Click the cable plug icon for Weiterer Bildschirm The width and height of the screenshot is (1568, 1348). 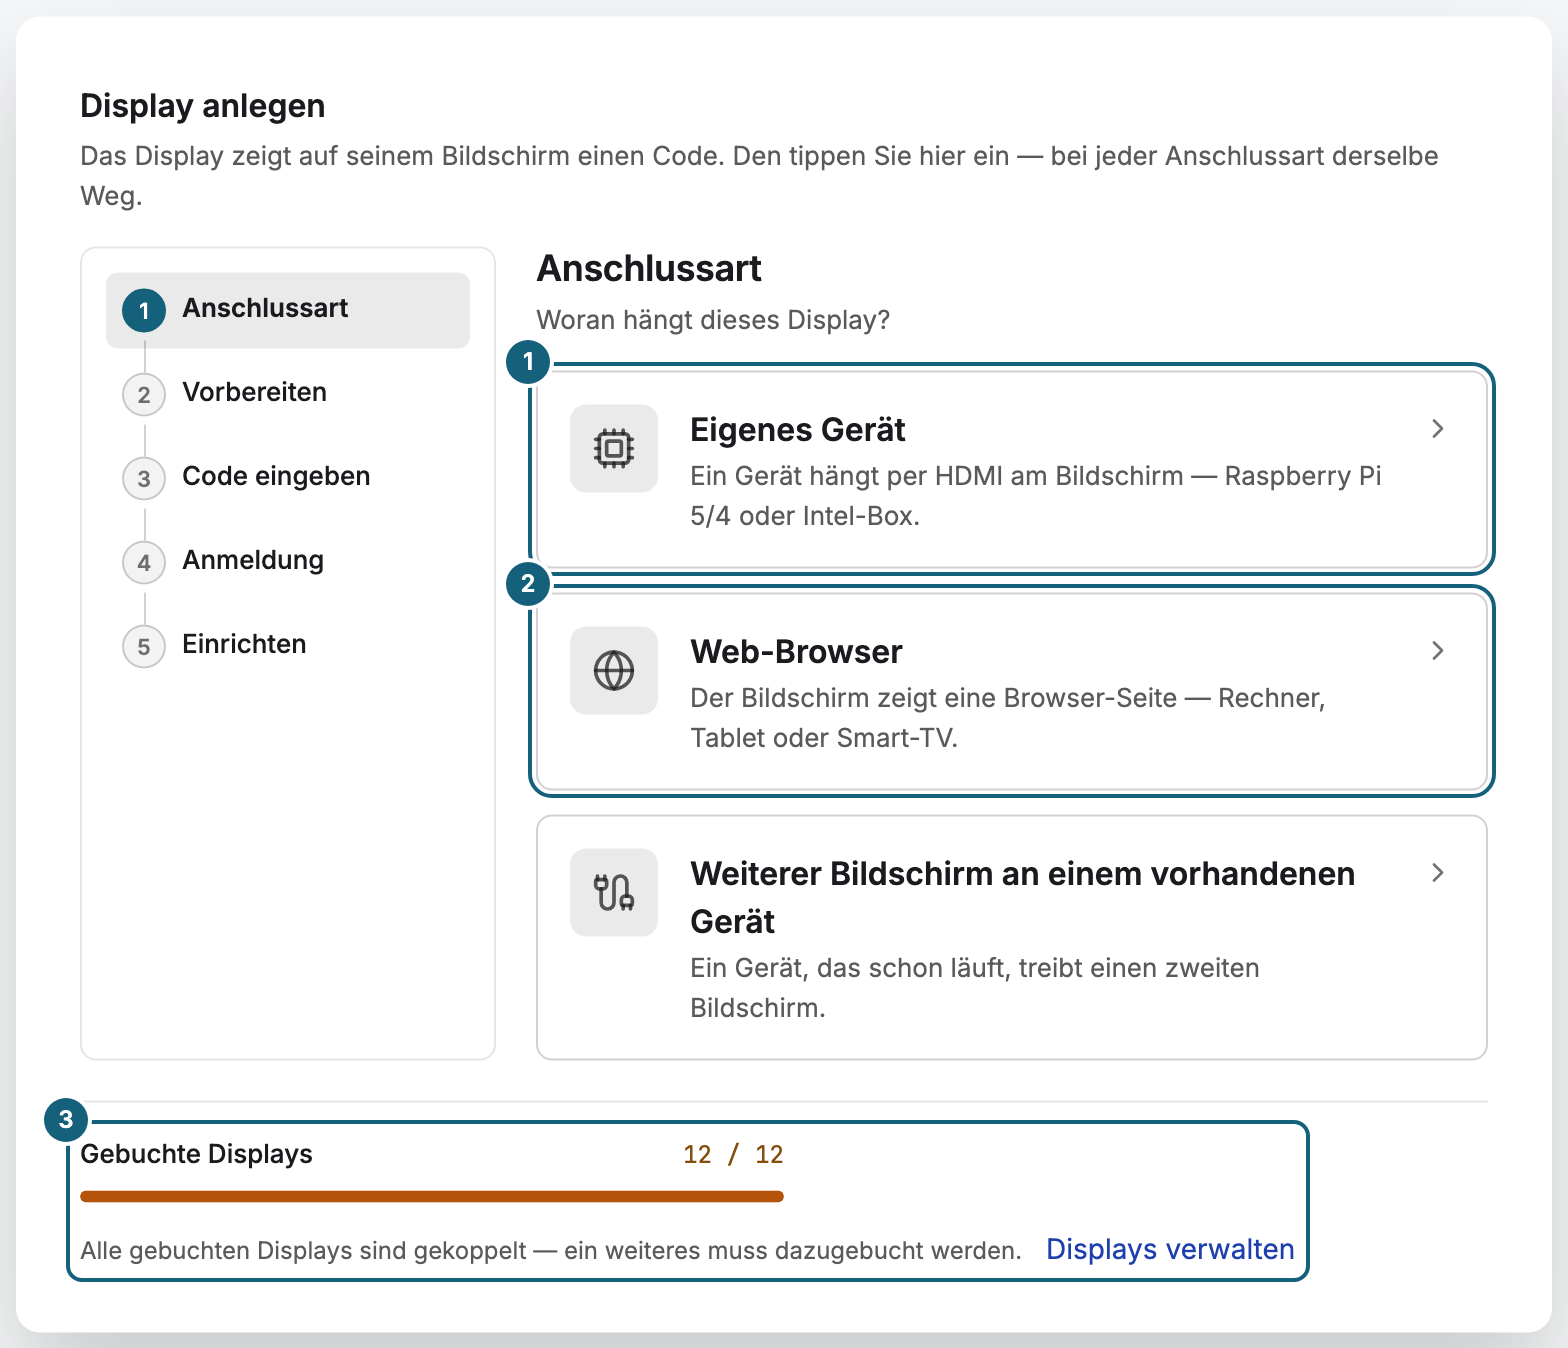pos(614,892)
